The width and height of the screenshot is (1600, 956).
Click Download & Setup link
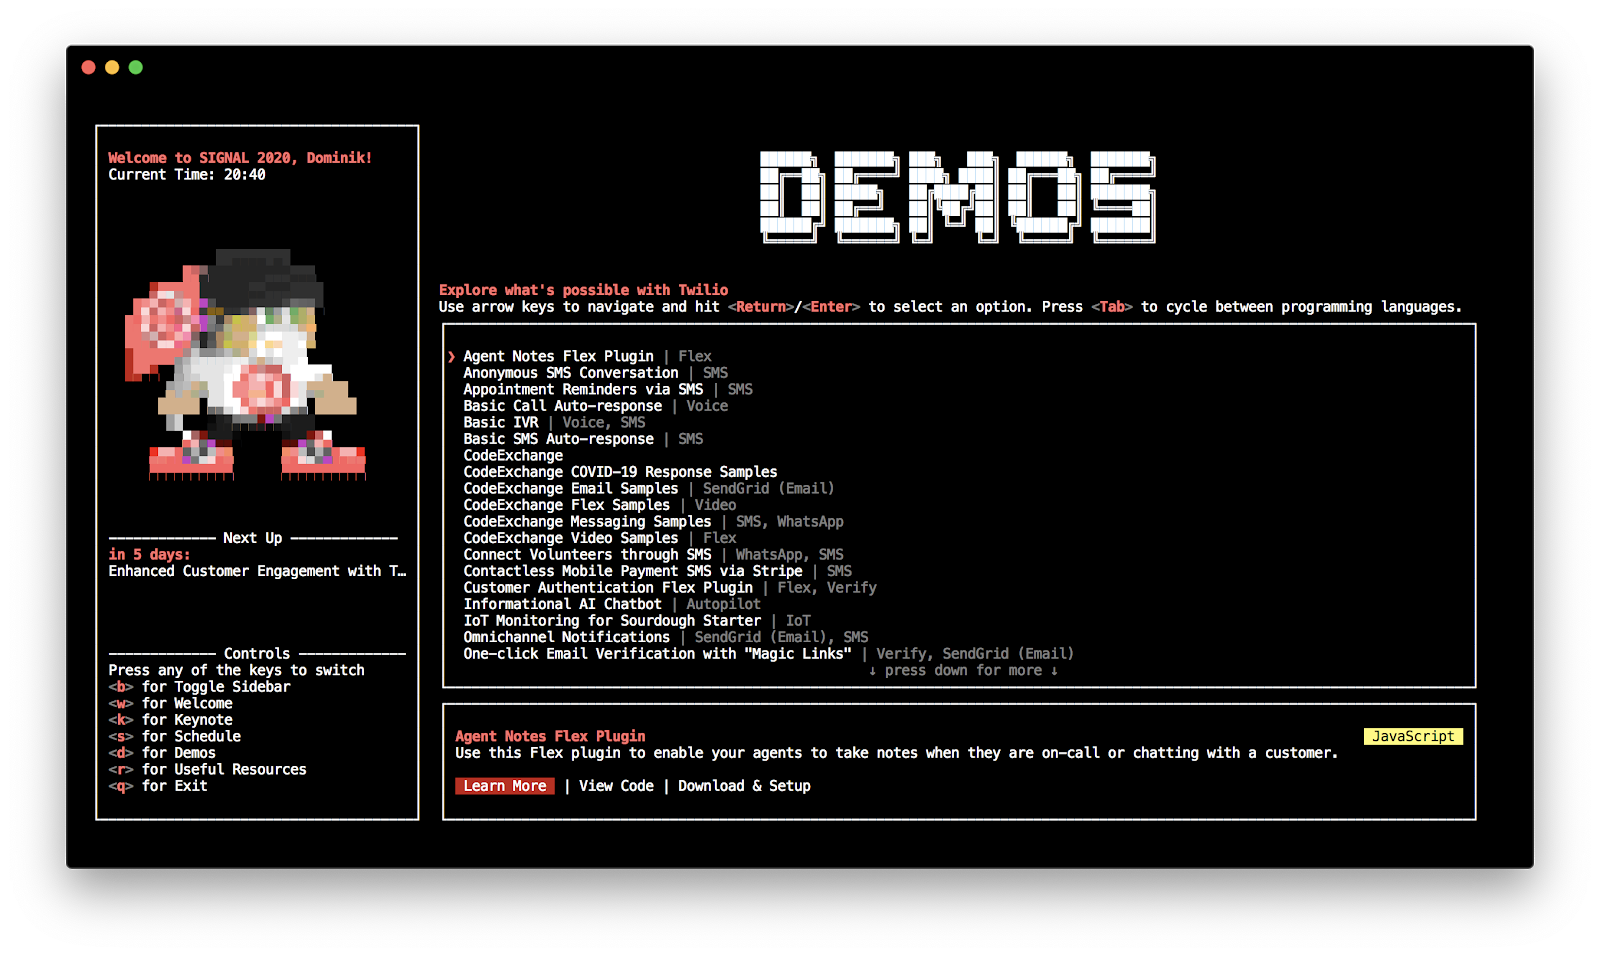[x=744, y=786]
